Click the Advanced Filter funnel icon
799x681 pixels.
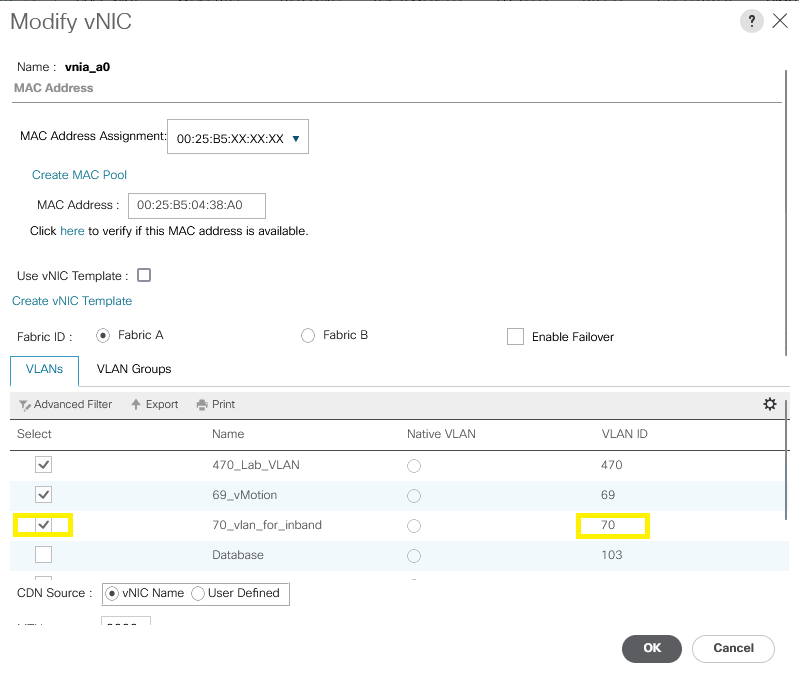(24, 405)
